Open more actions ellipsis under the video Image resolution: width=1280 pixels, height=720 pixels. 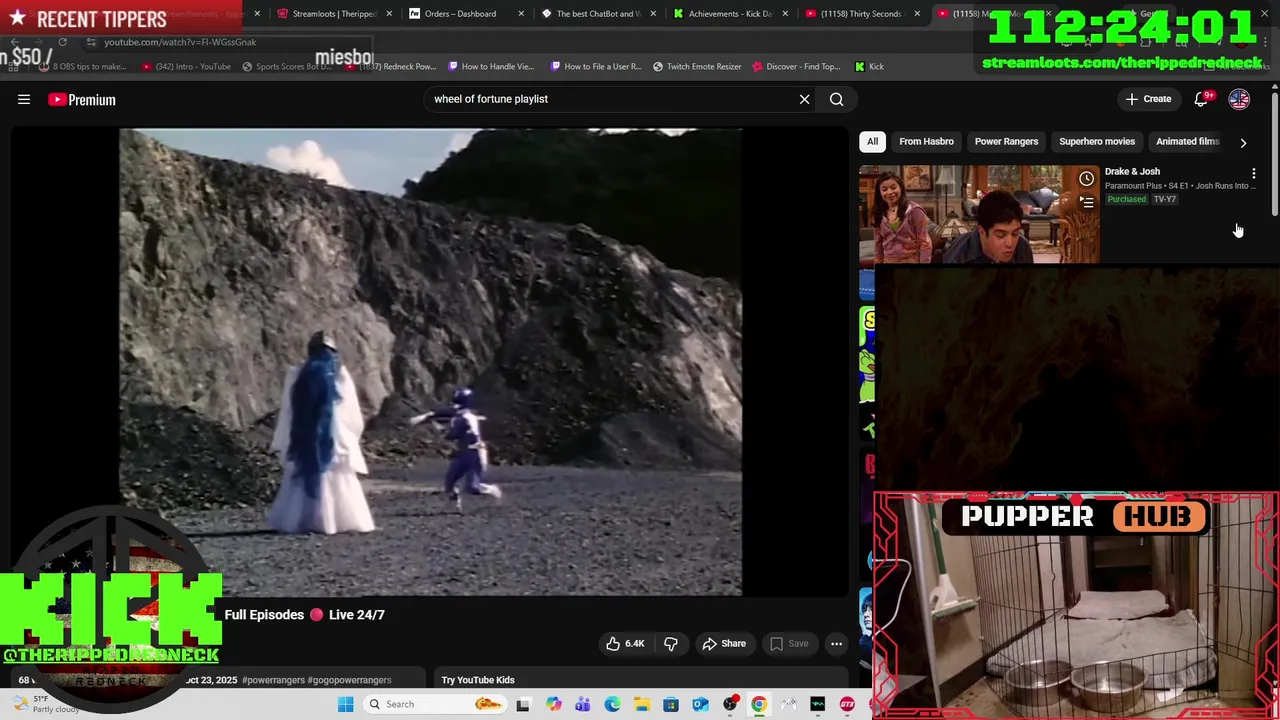click(836, 643)
